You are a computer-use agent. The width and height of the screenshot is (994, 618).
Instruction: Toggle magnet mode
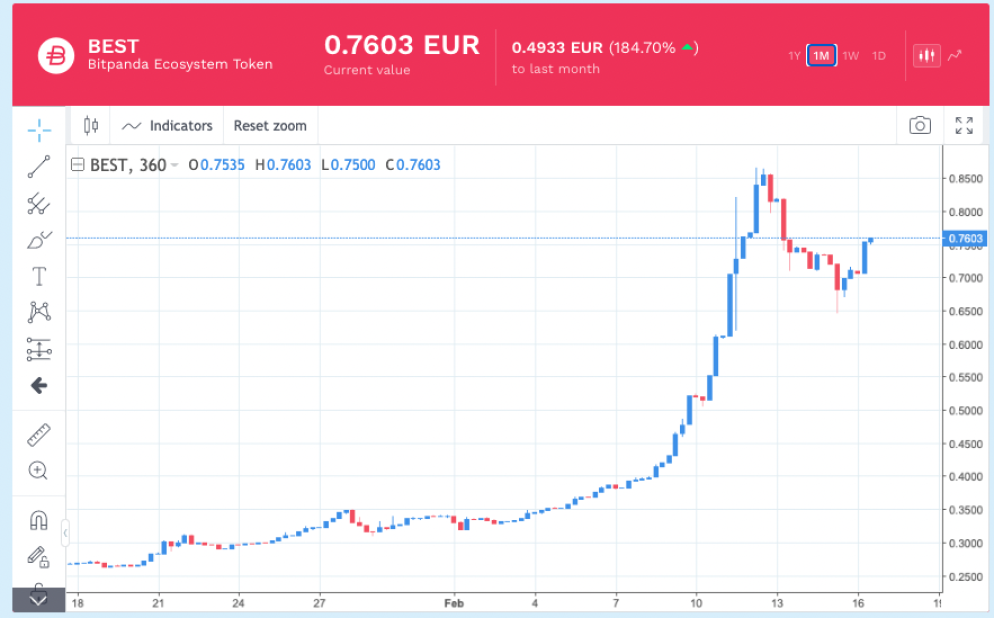(39, 520)
